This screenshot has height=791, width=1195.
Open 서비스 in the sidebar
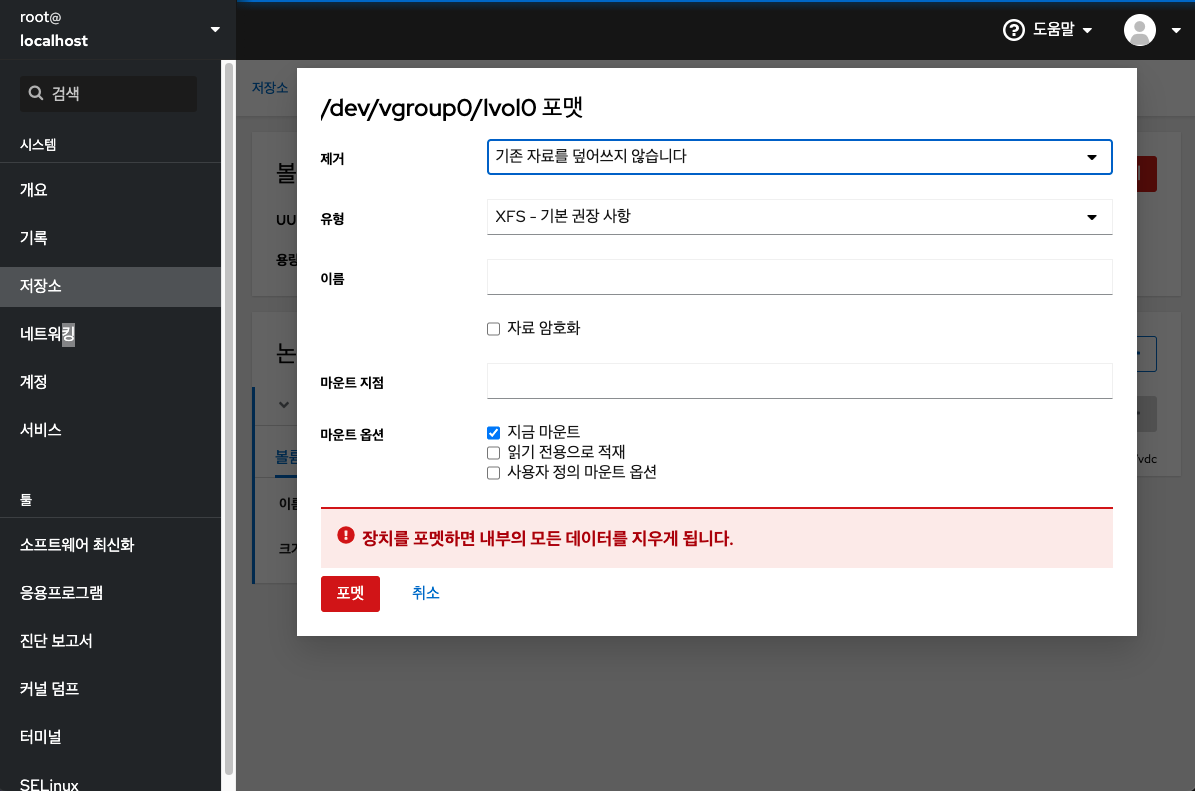click(x=111, y=430)
